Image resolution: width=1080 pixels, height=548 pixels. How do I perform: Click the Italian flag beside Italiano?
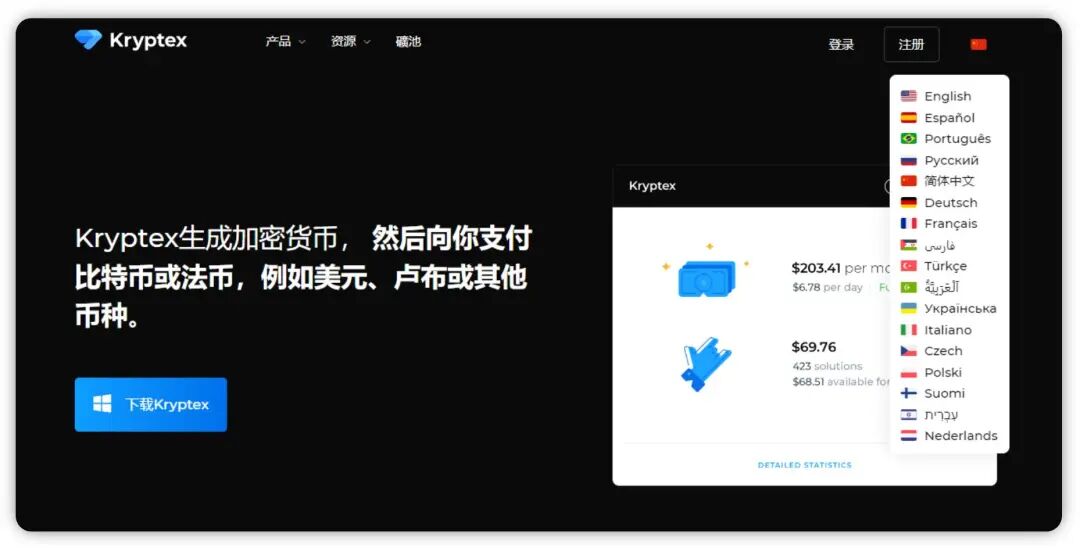908,330
